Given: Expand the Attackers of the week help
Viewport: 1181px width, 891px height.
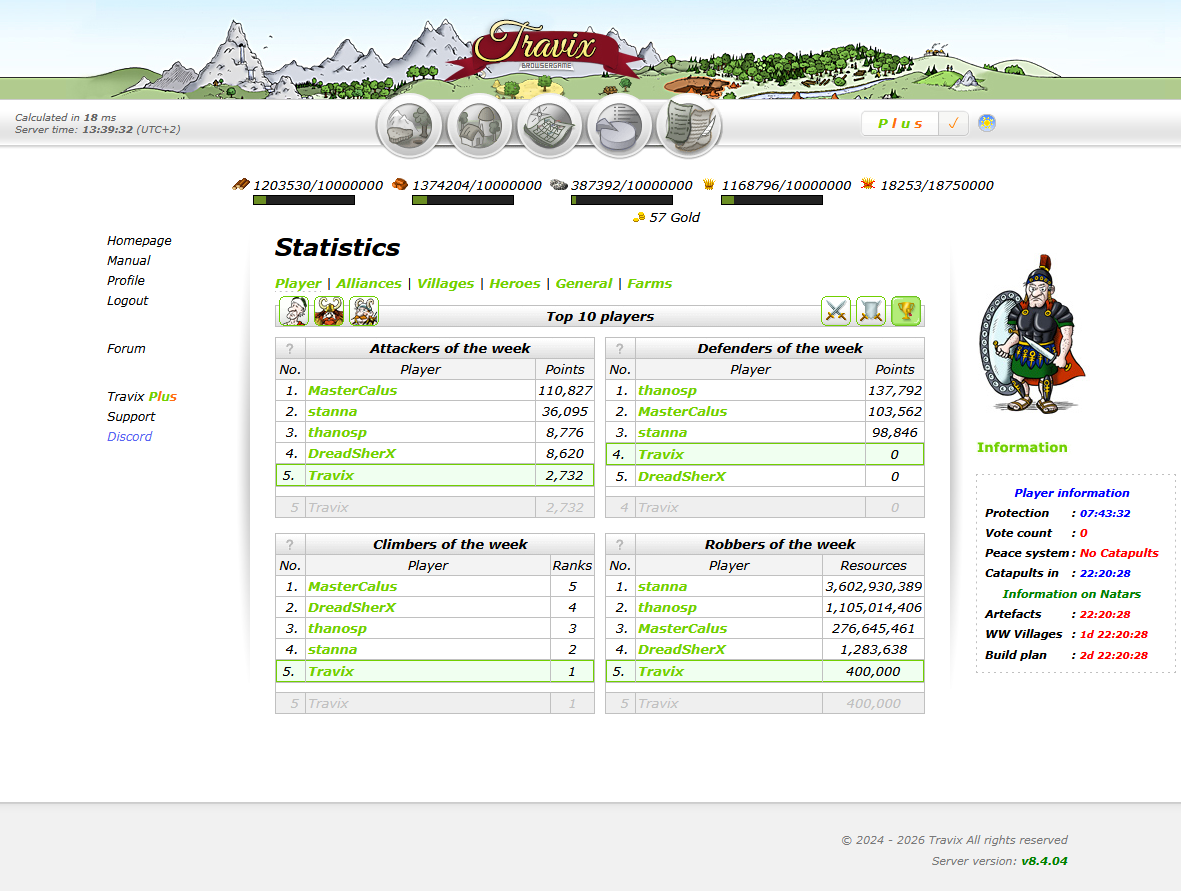Looking at the screenshot, I should [x=290, y=348].
